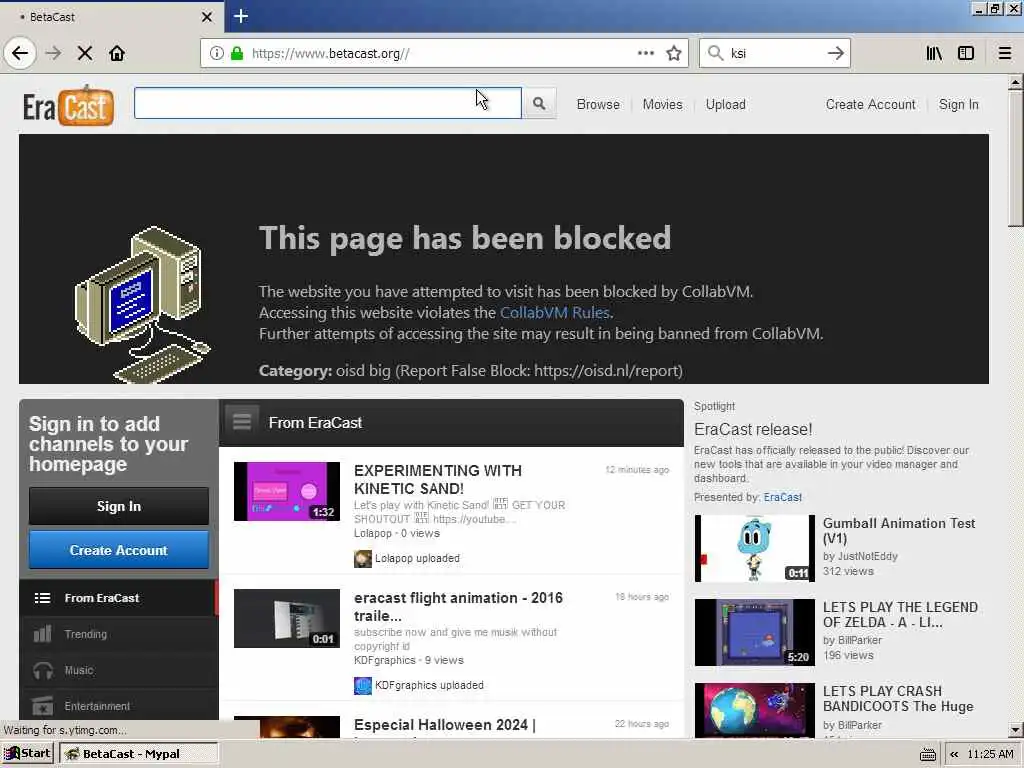Click Create Account in the top navigation
Image resolution: width=1024 pixels, height=768 pixels.
(870, 104)
